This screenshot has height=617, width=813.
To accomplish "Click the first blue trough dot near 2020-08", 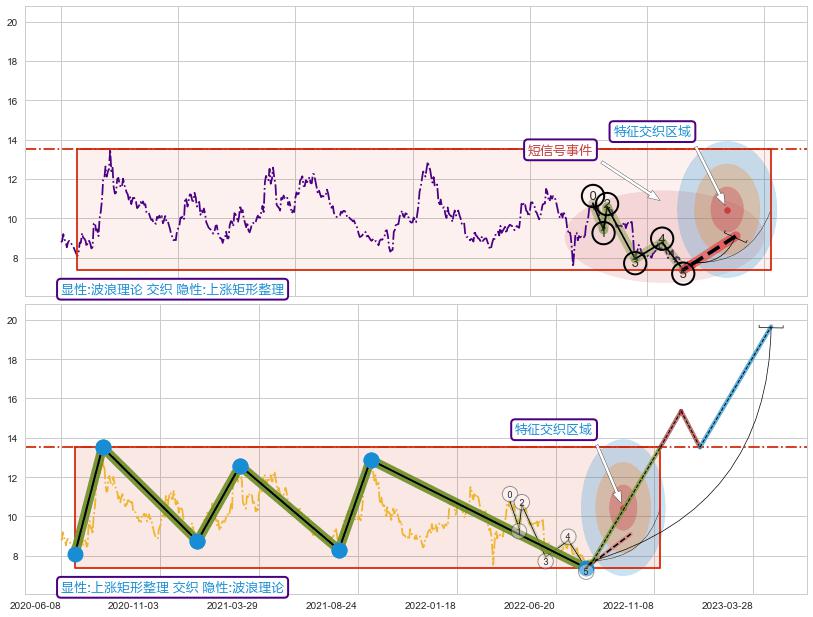I will point(76,555).
